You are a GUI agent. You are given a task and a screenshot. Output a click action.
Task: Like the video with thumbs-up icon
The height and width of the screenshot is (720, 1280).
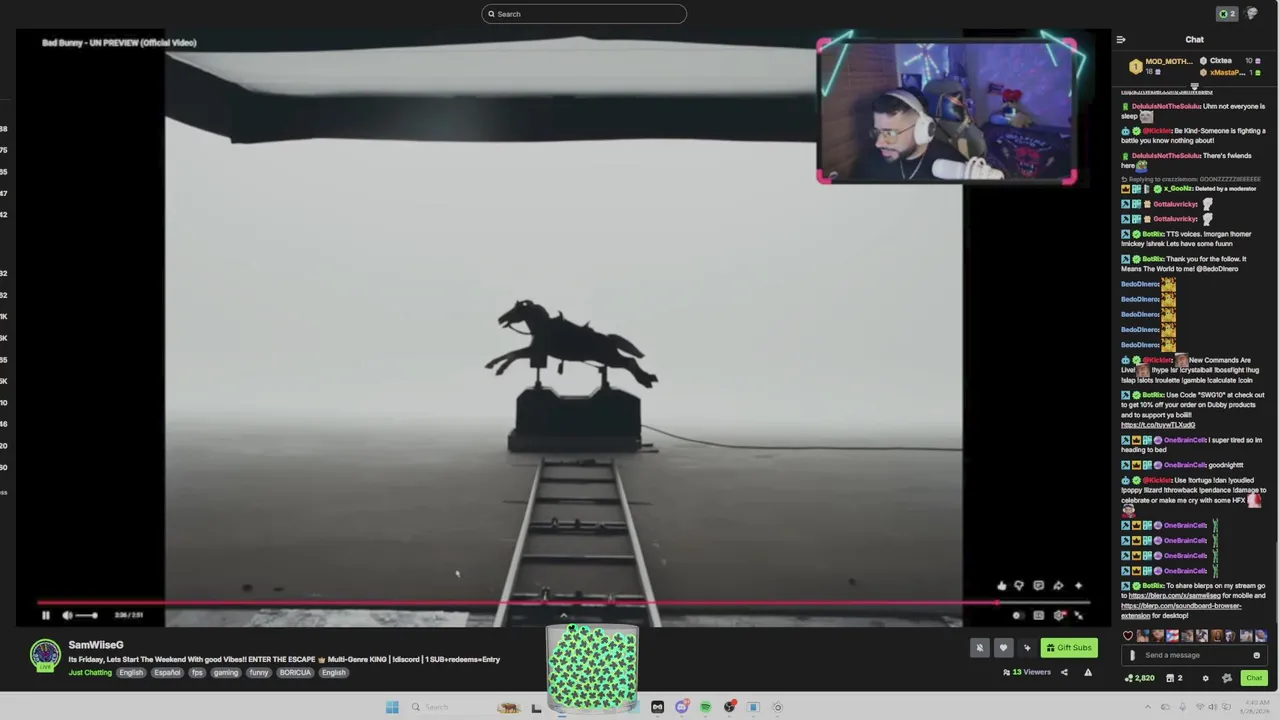[x=1001, y=586]
